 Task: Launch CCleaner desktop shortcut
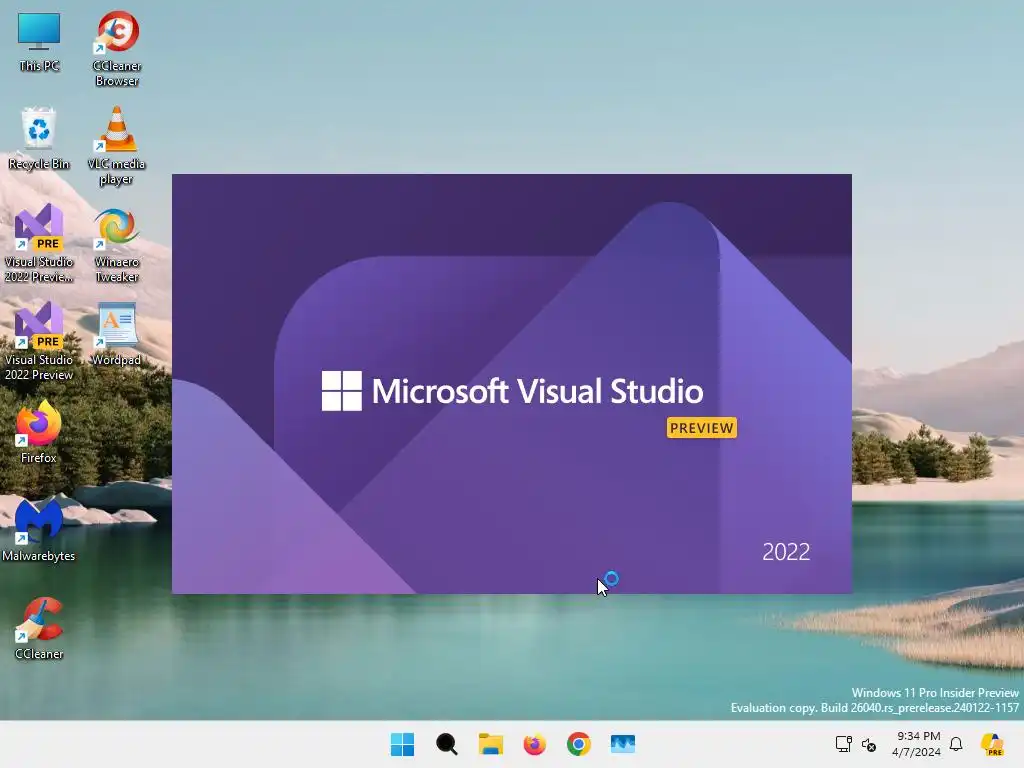[39, 628]
